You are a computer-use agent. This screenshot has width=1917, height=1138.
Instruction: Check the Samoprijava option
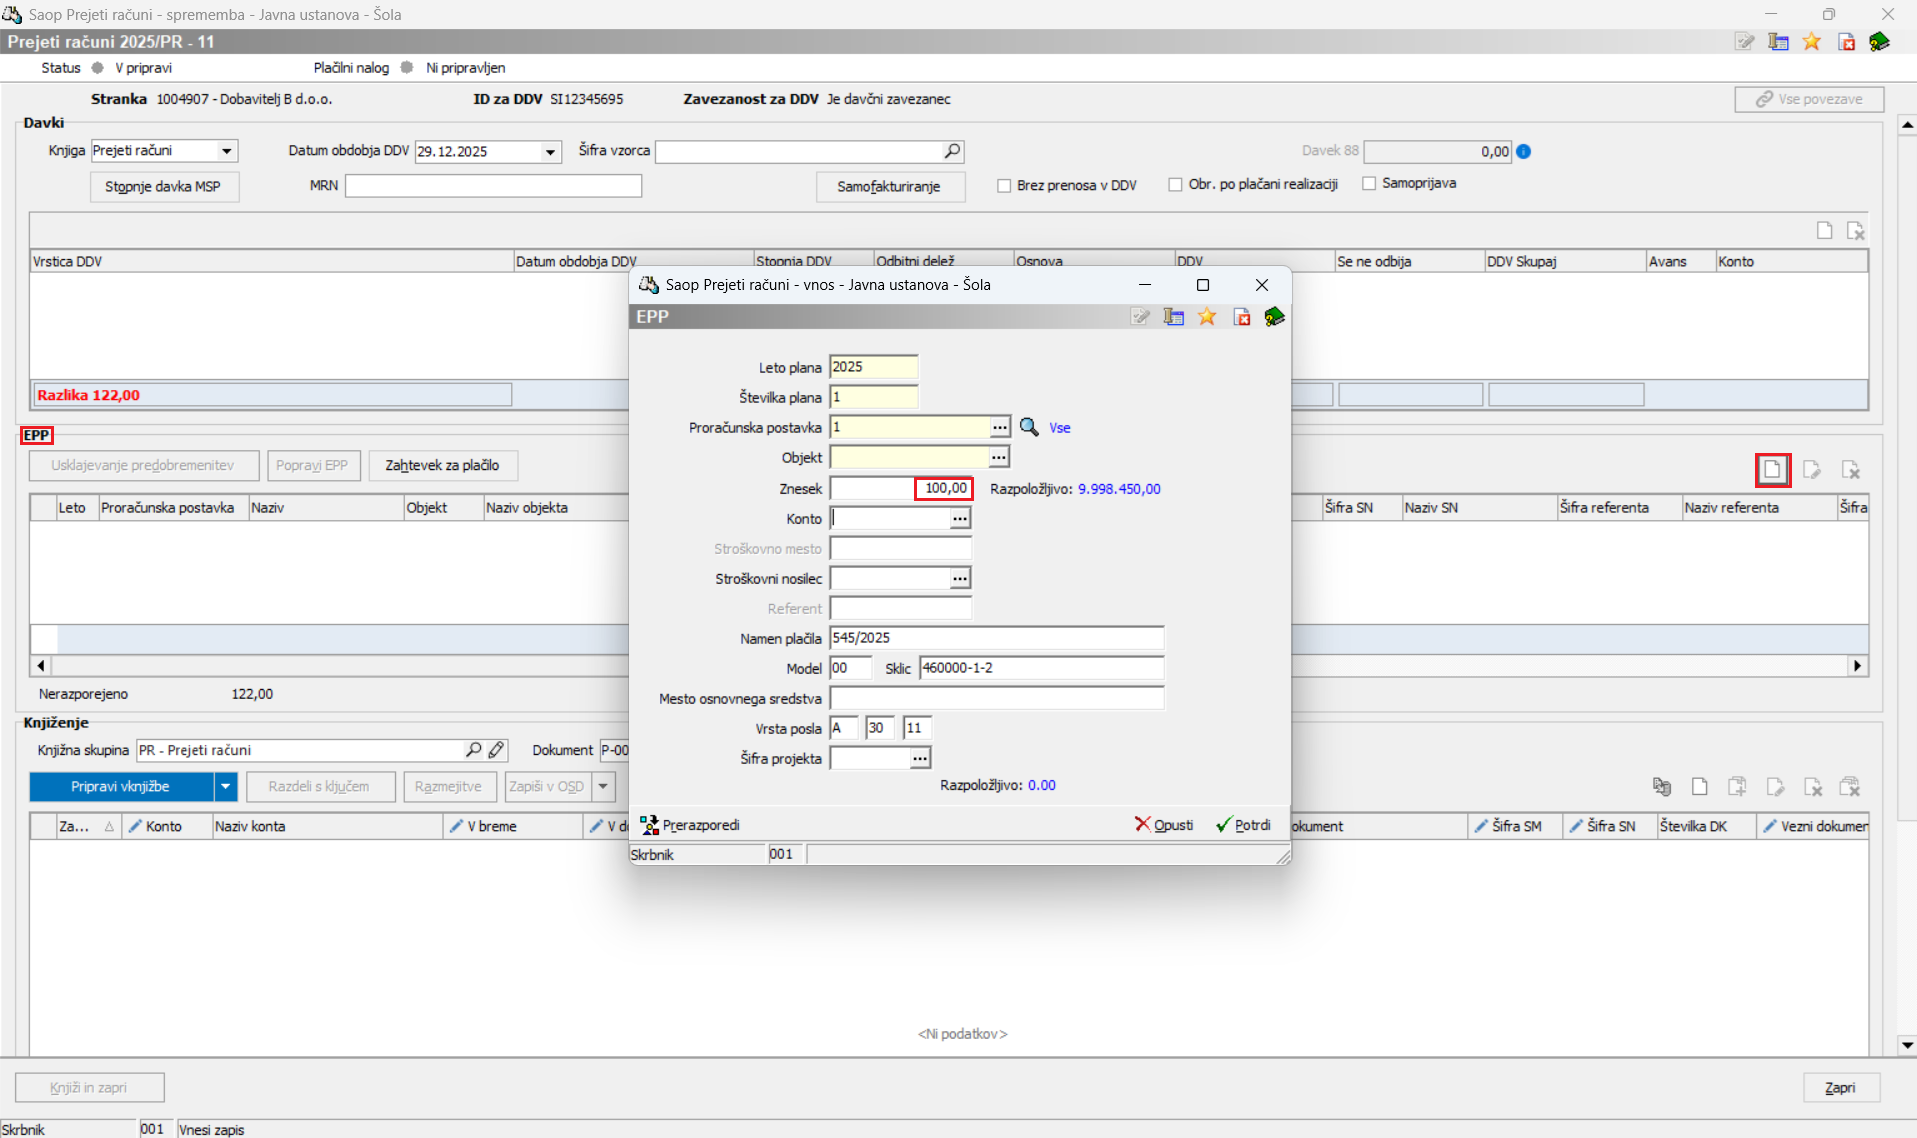coord(1369,184)
